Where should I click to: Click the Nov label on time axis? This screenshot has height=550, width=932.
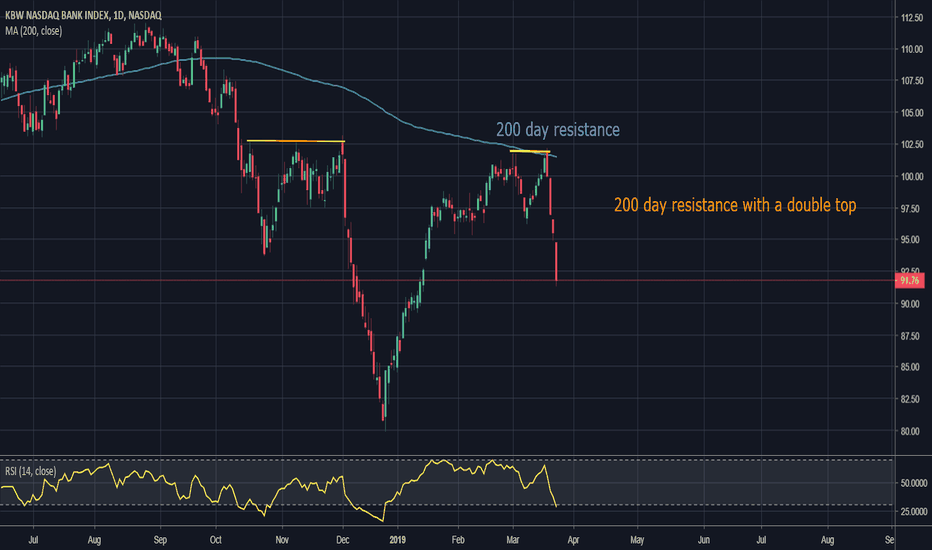(282, 540)
